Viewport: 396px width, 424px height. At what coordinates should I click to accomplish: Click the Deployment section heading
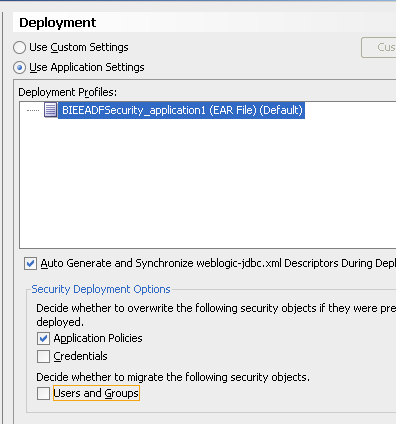58,23
